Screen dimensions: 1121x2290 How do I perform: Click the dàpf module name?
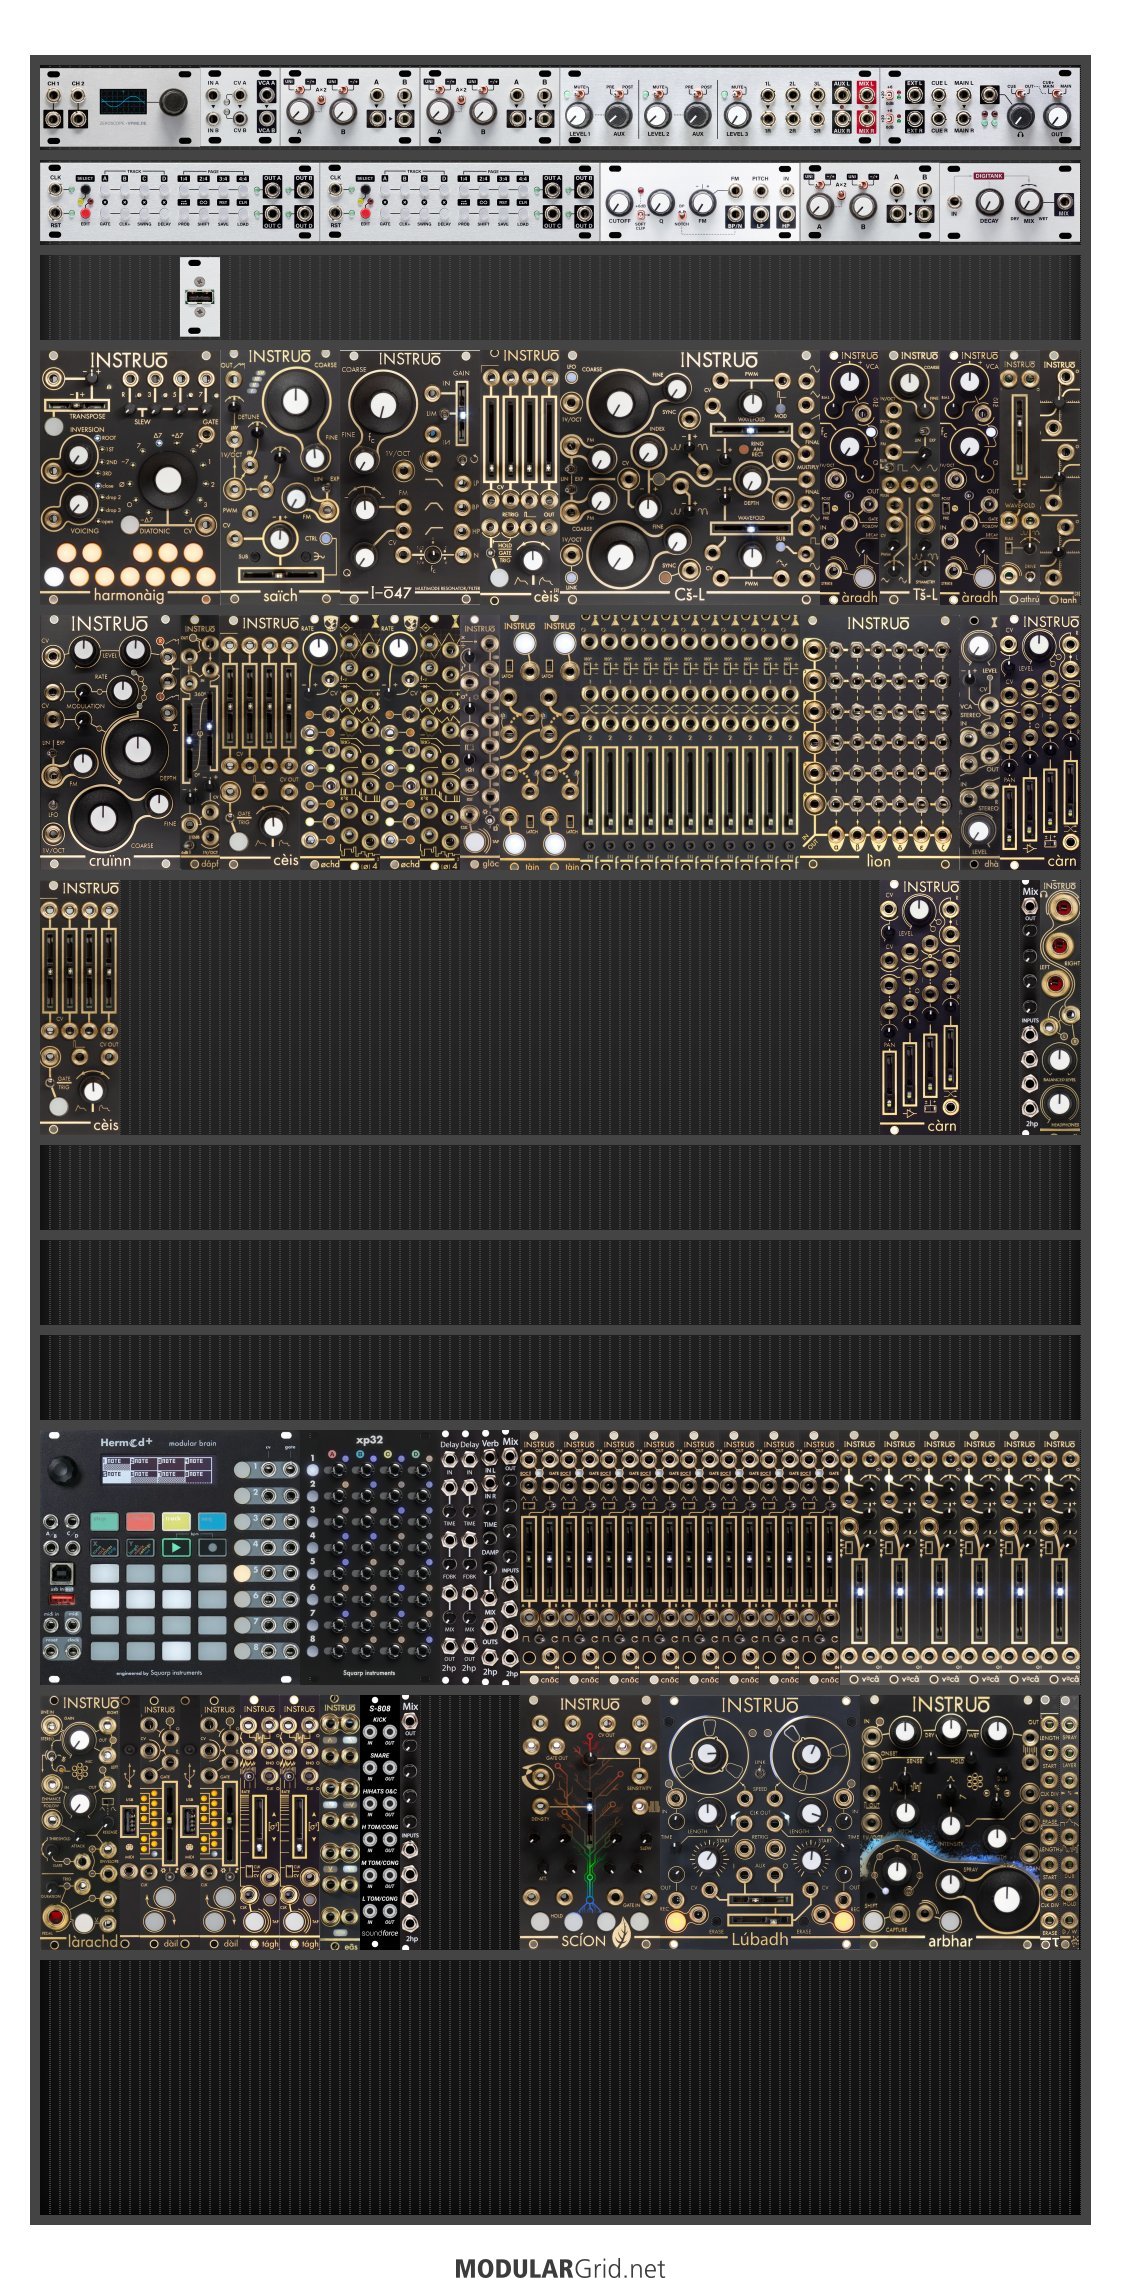click(210, 864)
